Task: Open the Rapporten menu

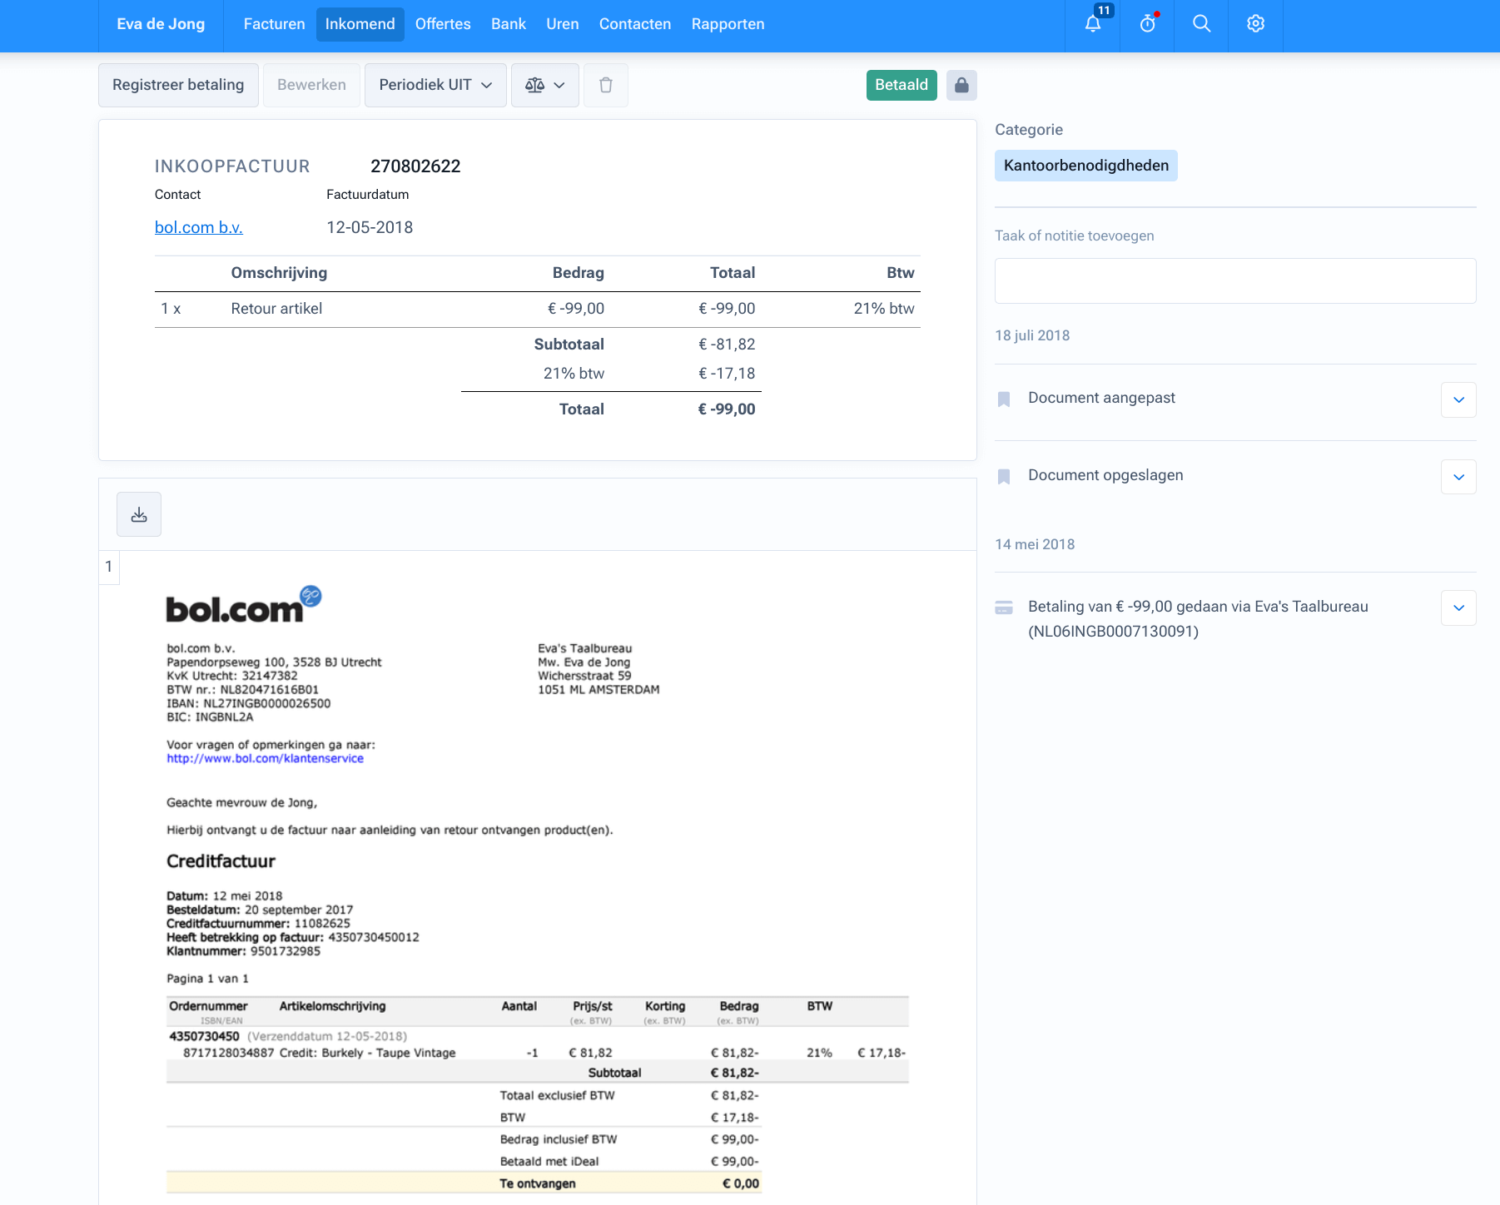Action: [x=728, y=24]
